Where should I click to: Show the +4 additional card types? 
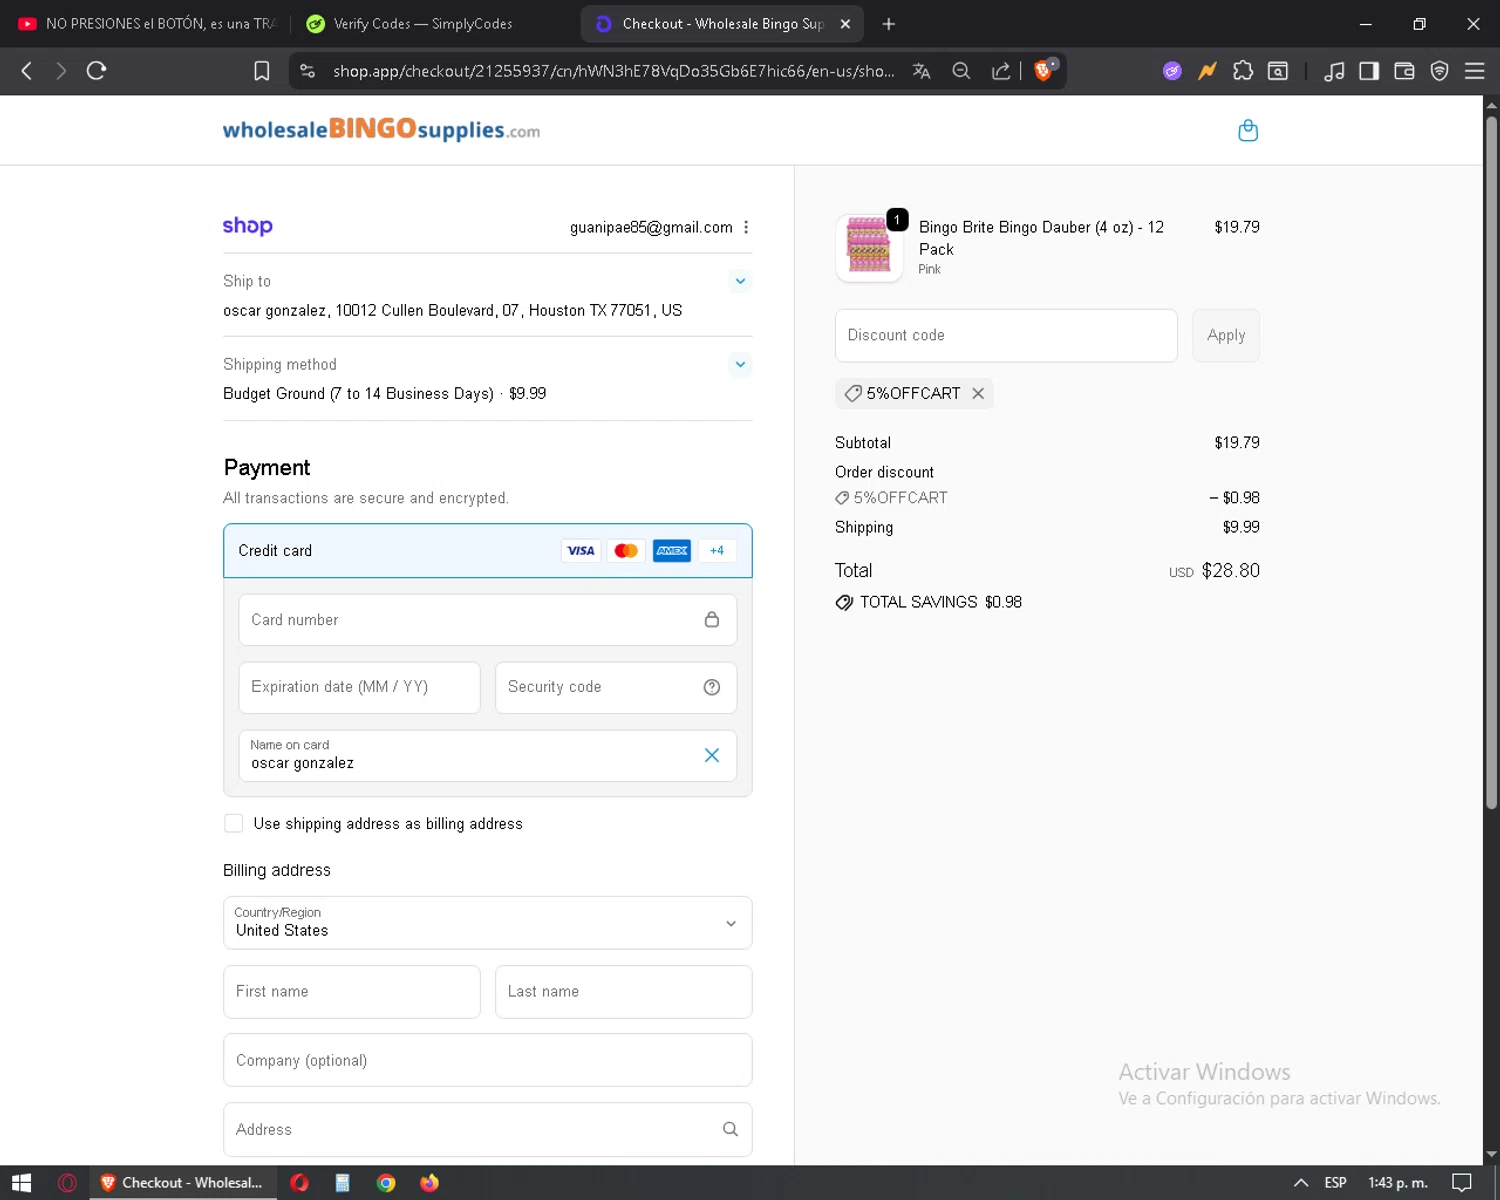(717, 550)
